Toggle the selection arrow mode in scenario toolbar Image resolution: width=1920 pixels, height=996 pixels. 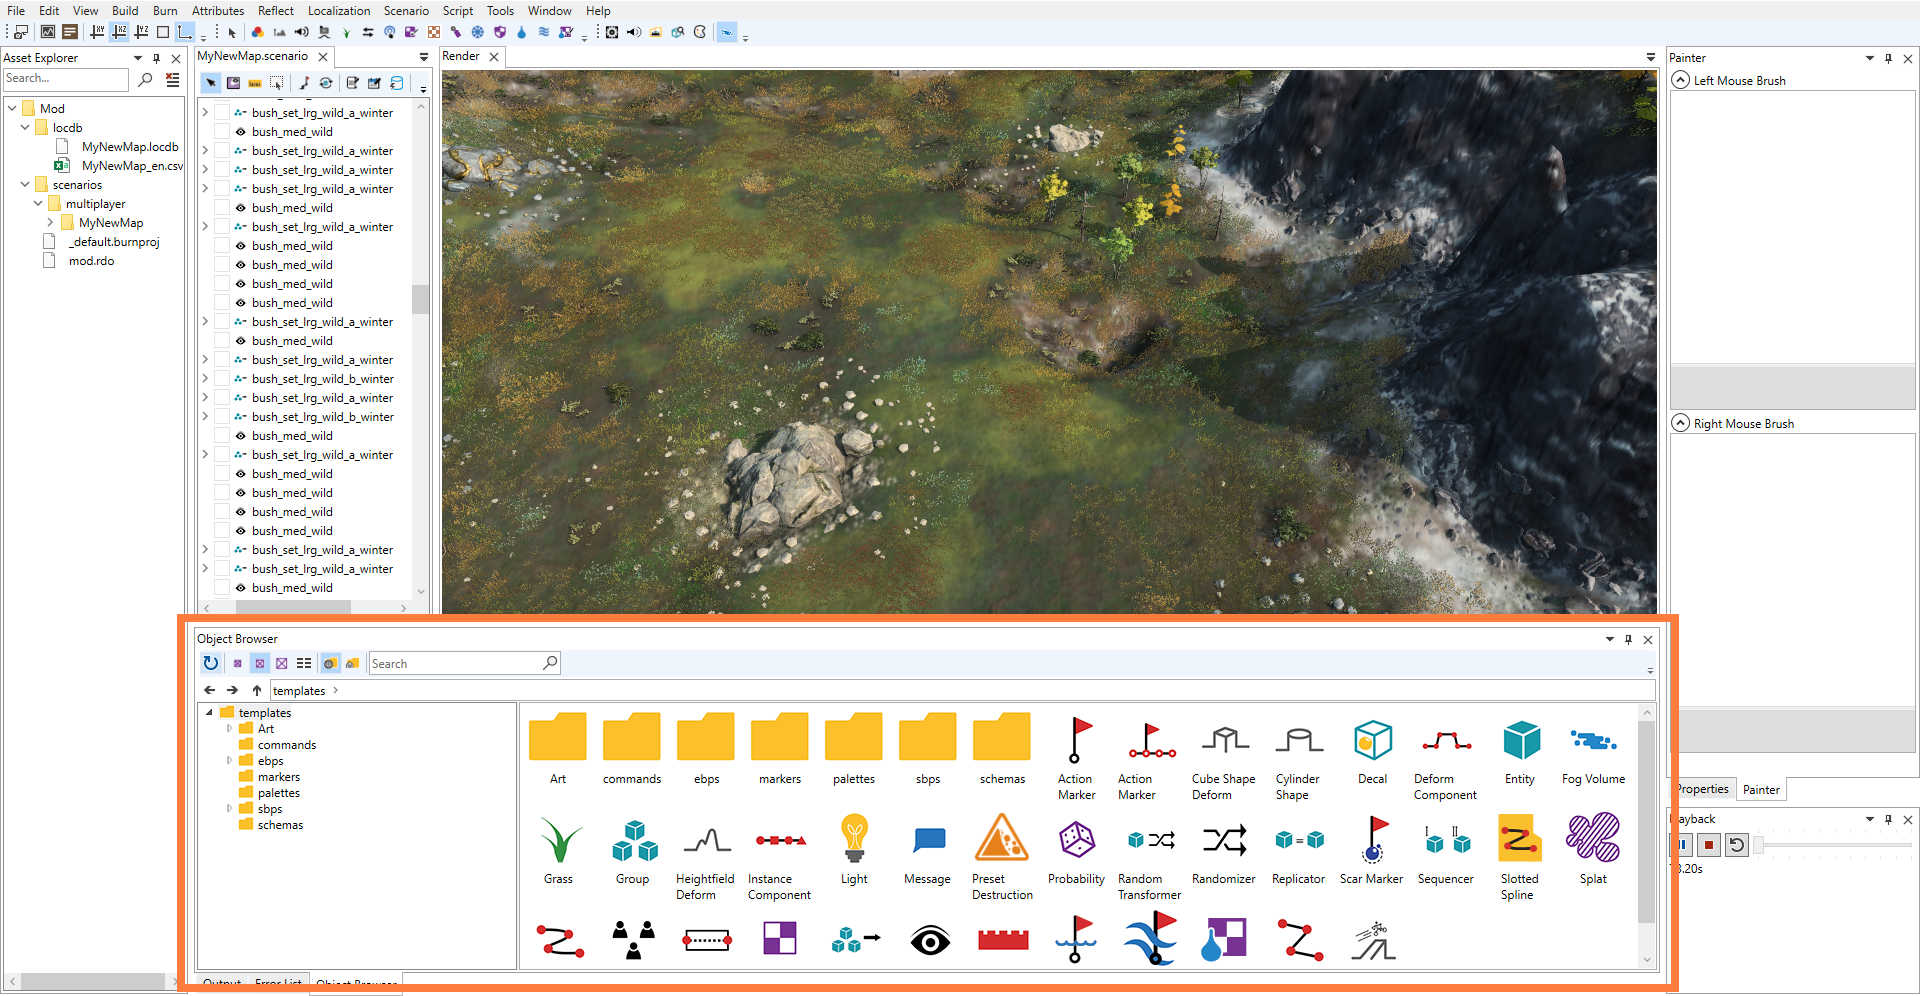coord(211,83)
